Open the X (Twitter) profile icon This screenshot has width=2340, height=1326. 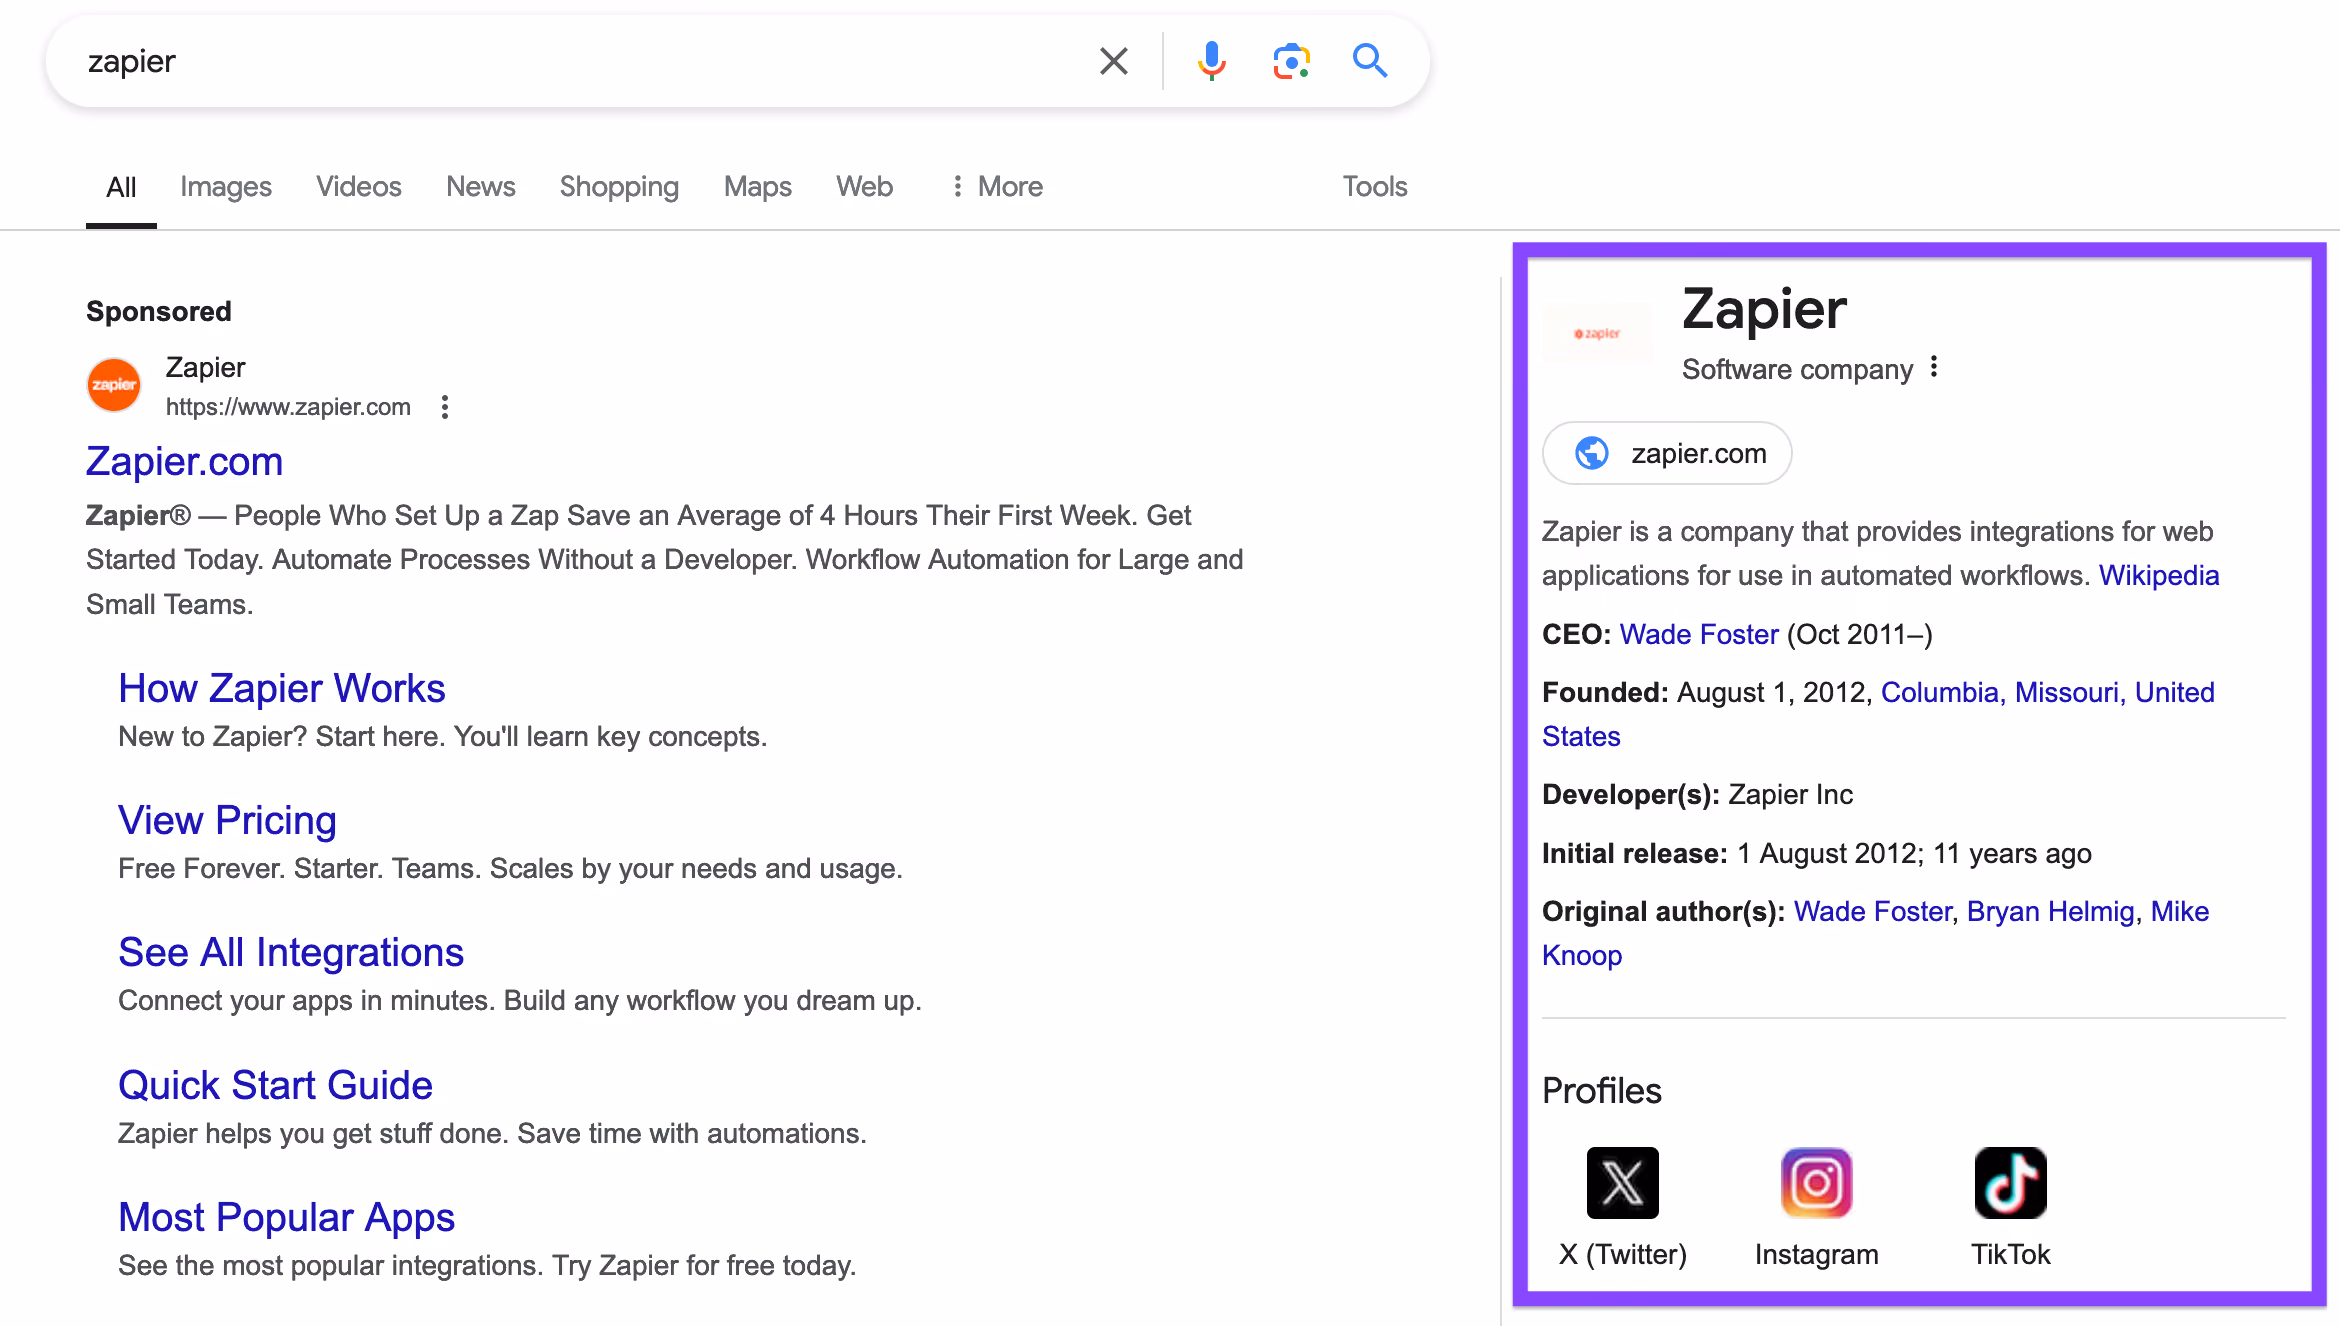[x=1622, y=1183]
